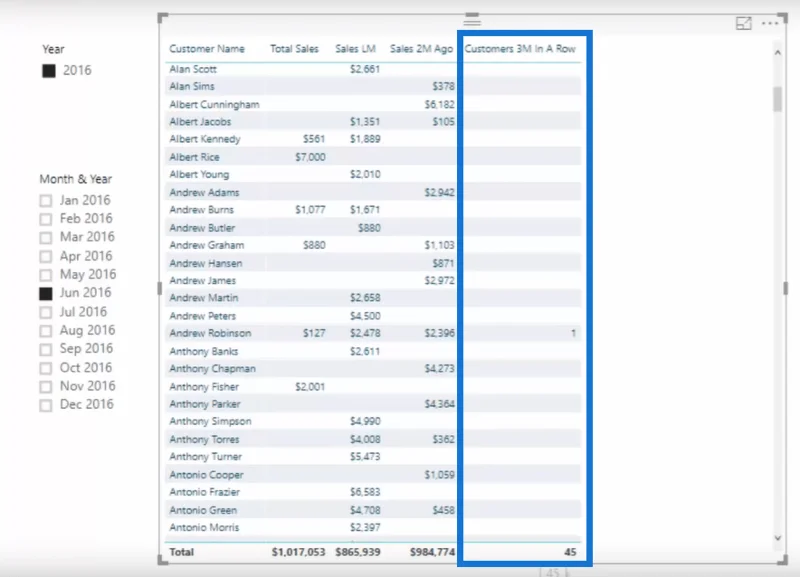Open more options ellipsis on table visual
The height and width of the screenshot is (577, 800).
click(769, 23)
